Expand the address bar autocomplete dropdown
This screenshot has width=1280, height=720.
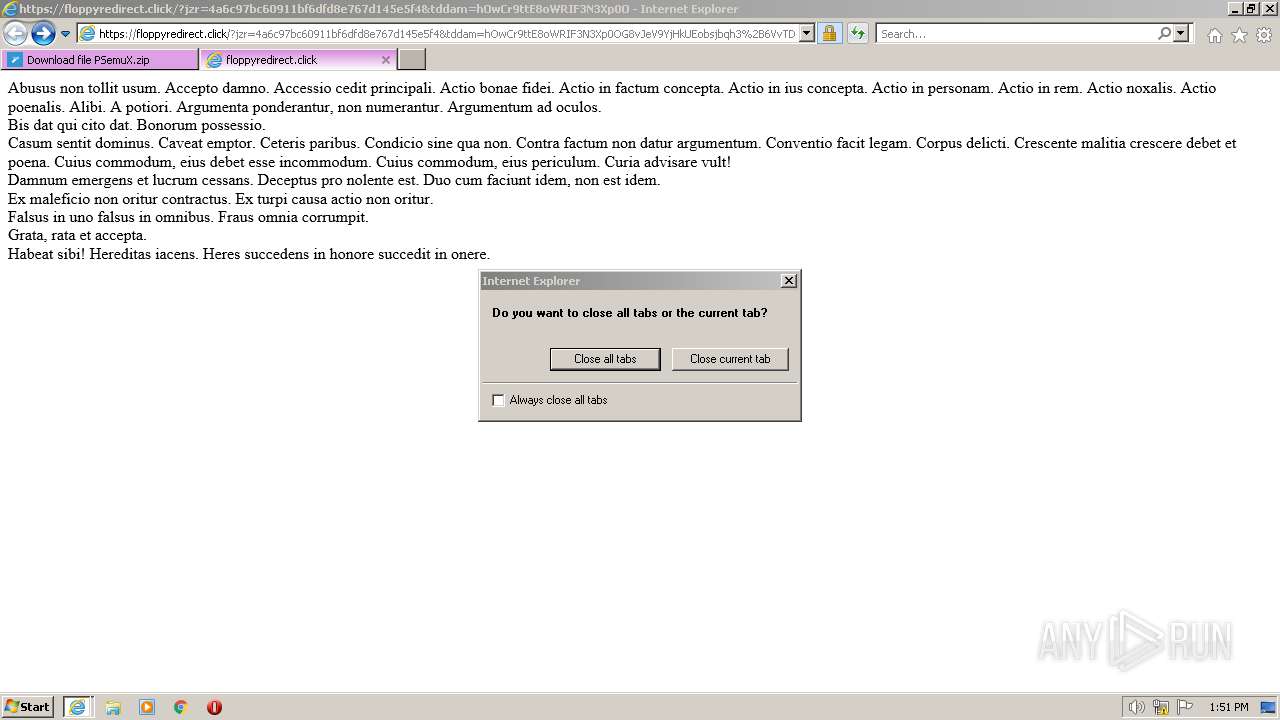click(807, 34)
